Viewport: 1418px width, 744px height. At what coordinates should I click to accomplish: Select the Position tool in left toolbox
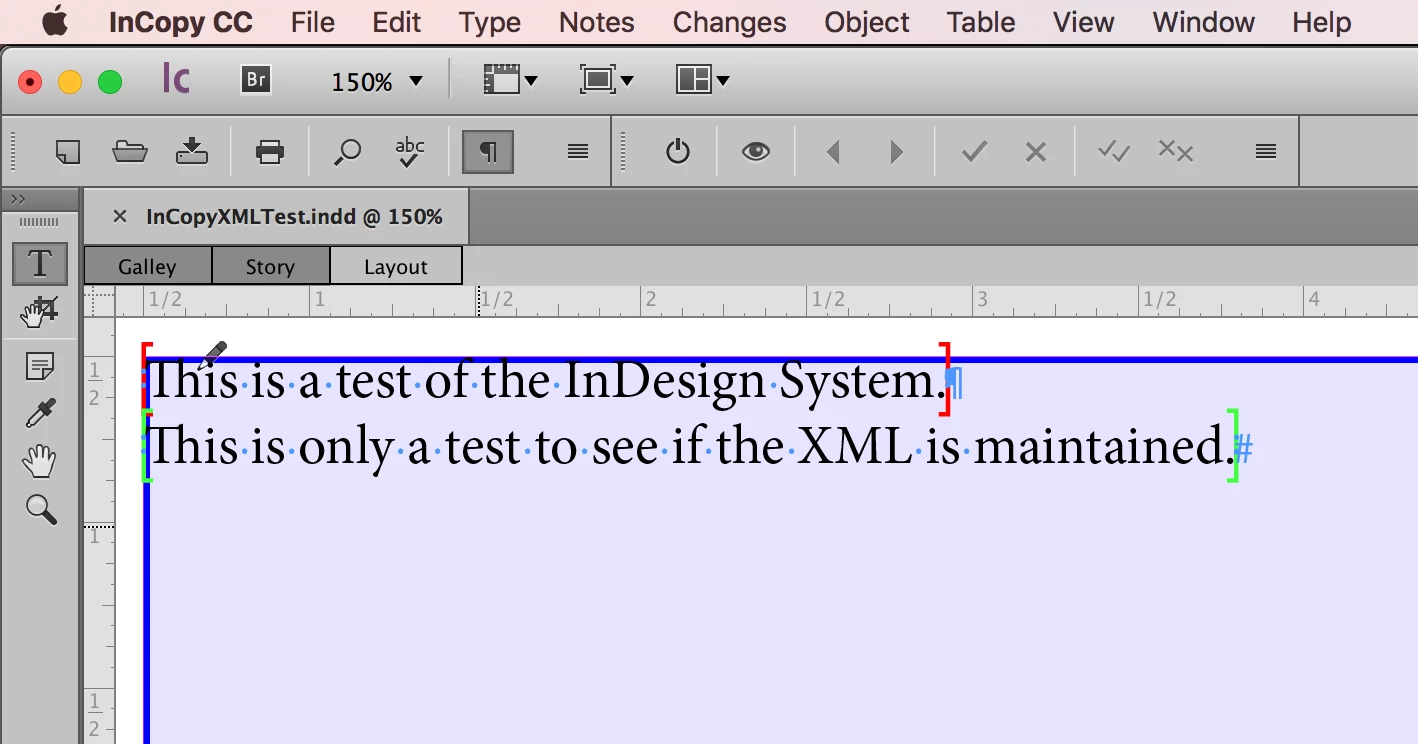(x=39, y=311)
